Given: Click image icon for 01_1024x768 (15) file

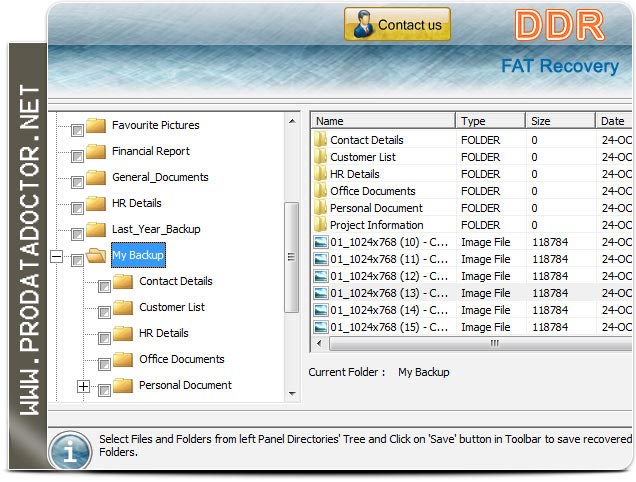Looking at the screenshot, I should point(321,327).
